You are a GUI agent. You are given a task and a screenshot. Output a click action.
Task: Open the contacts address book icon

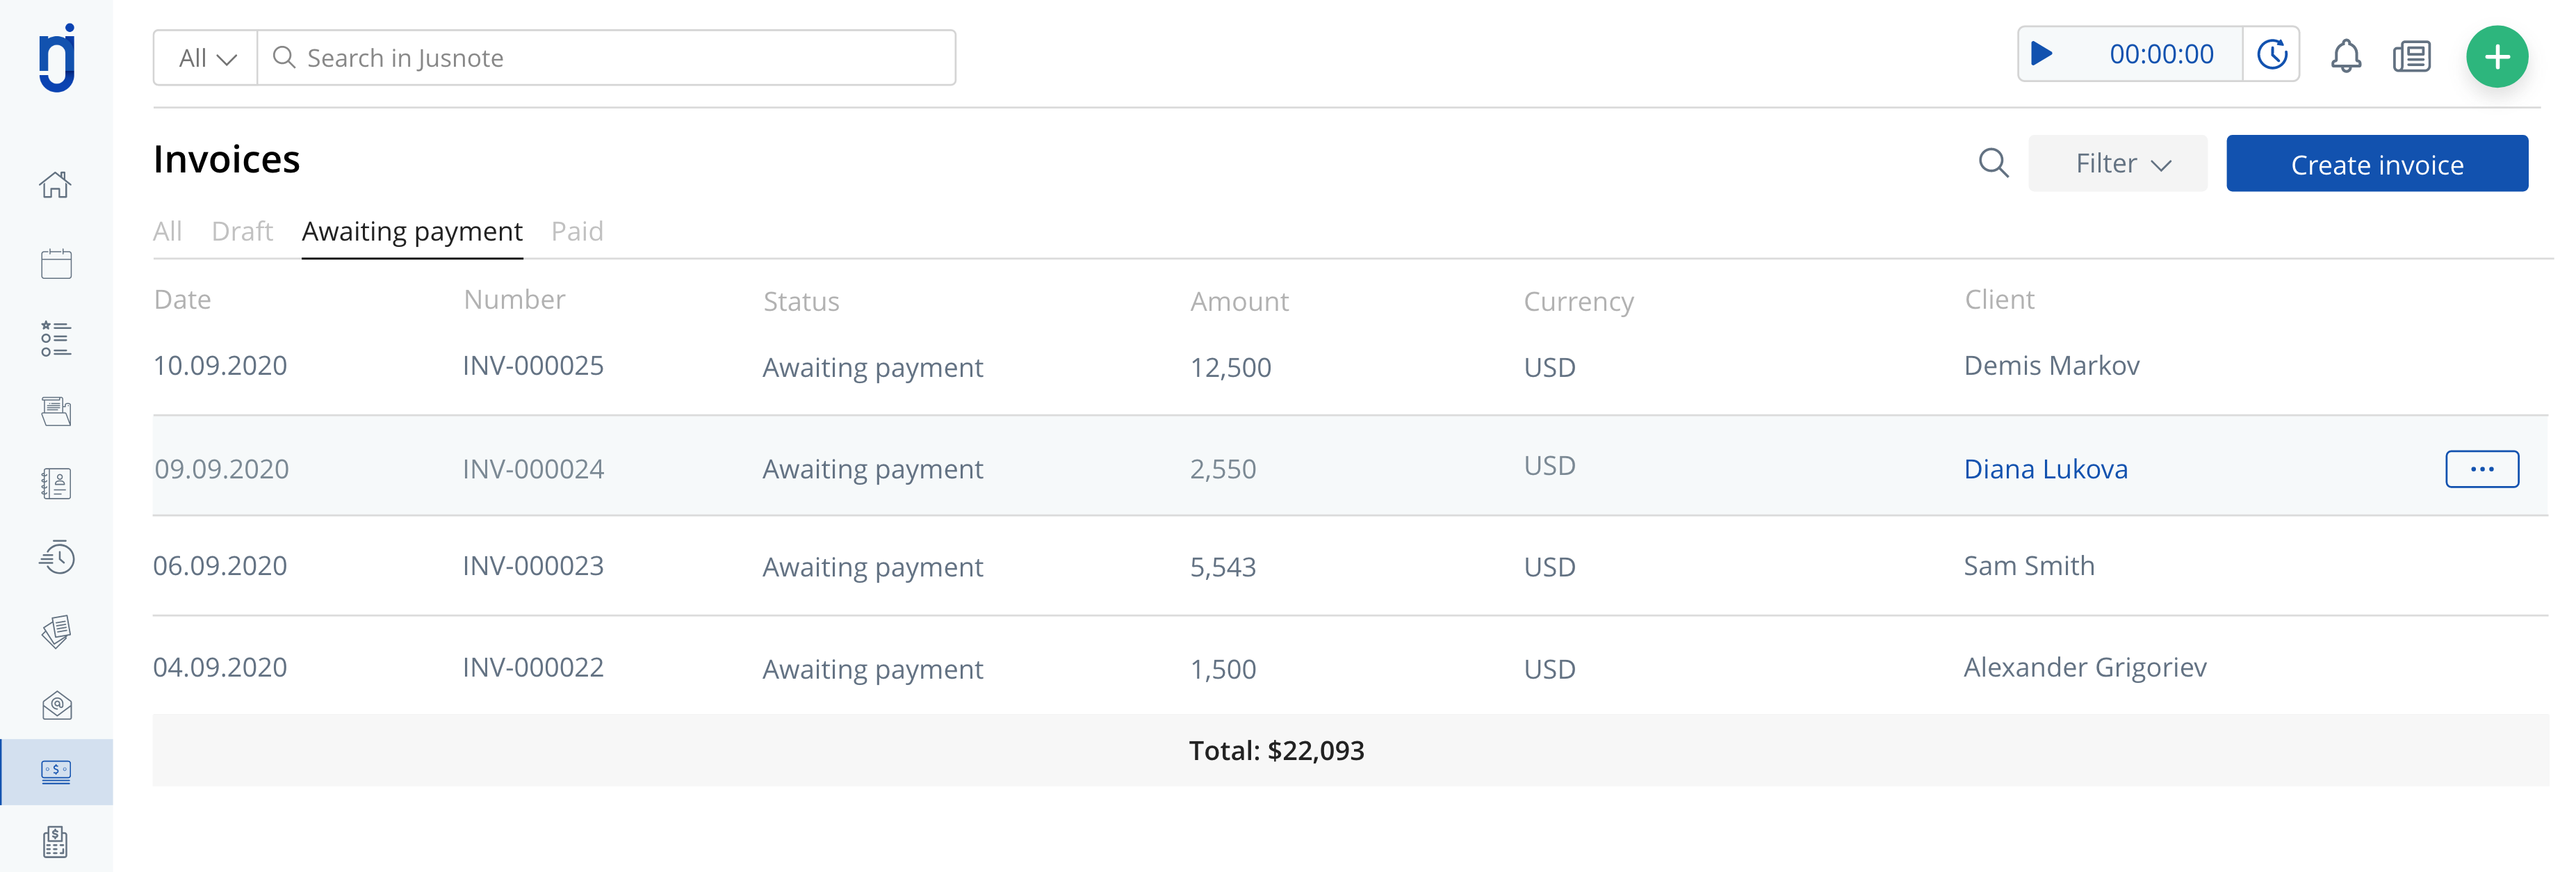56,484
